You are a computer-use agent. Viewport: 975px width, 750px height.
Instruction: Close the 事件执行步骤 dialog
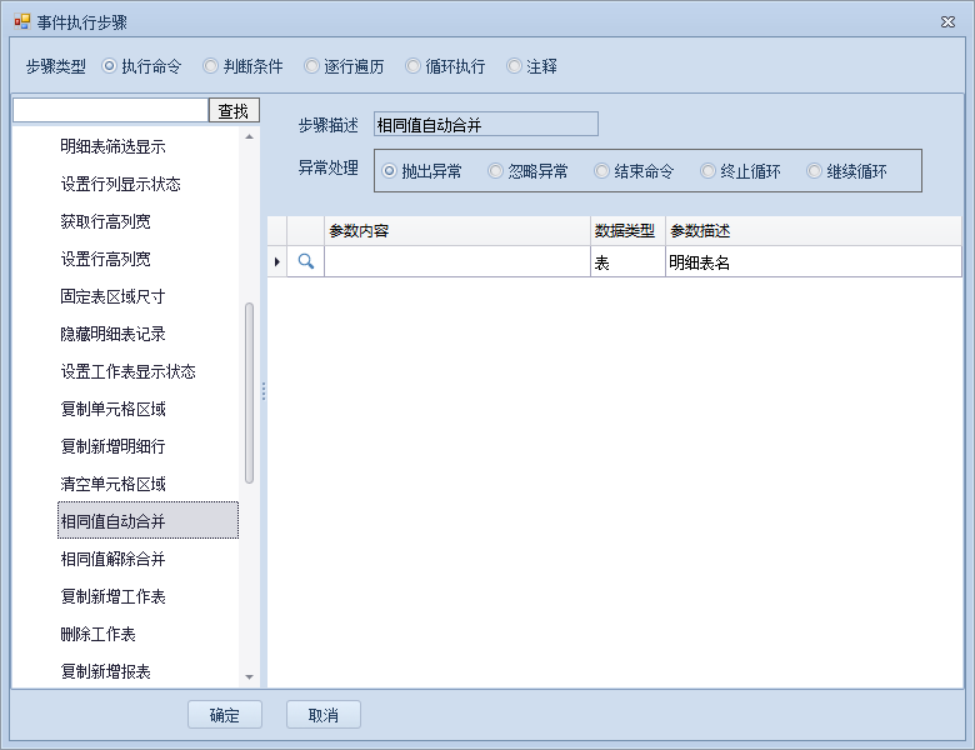click(x=948, y=22)
